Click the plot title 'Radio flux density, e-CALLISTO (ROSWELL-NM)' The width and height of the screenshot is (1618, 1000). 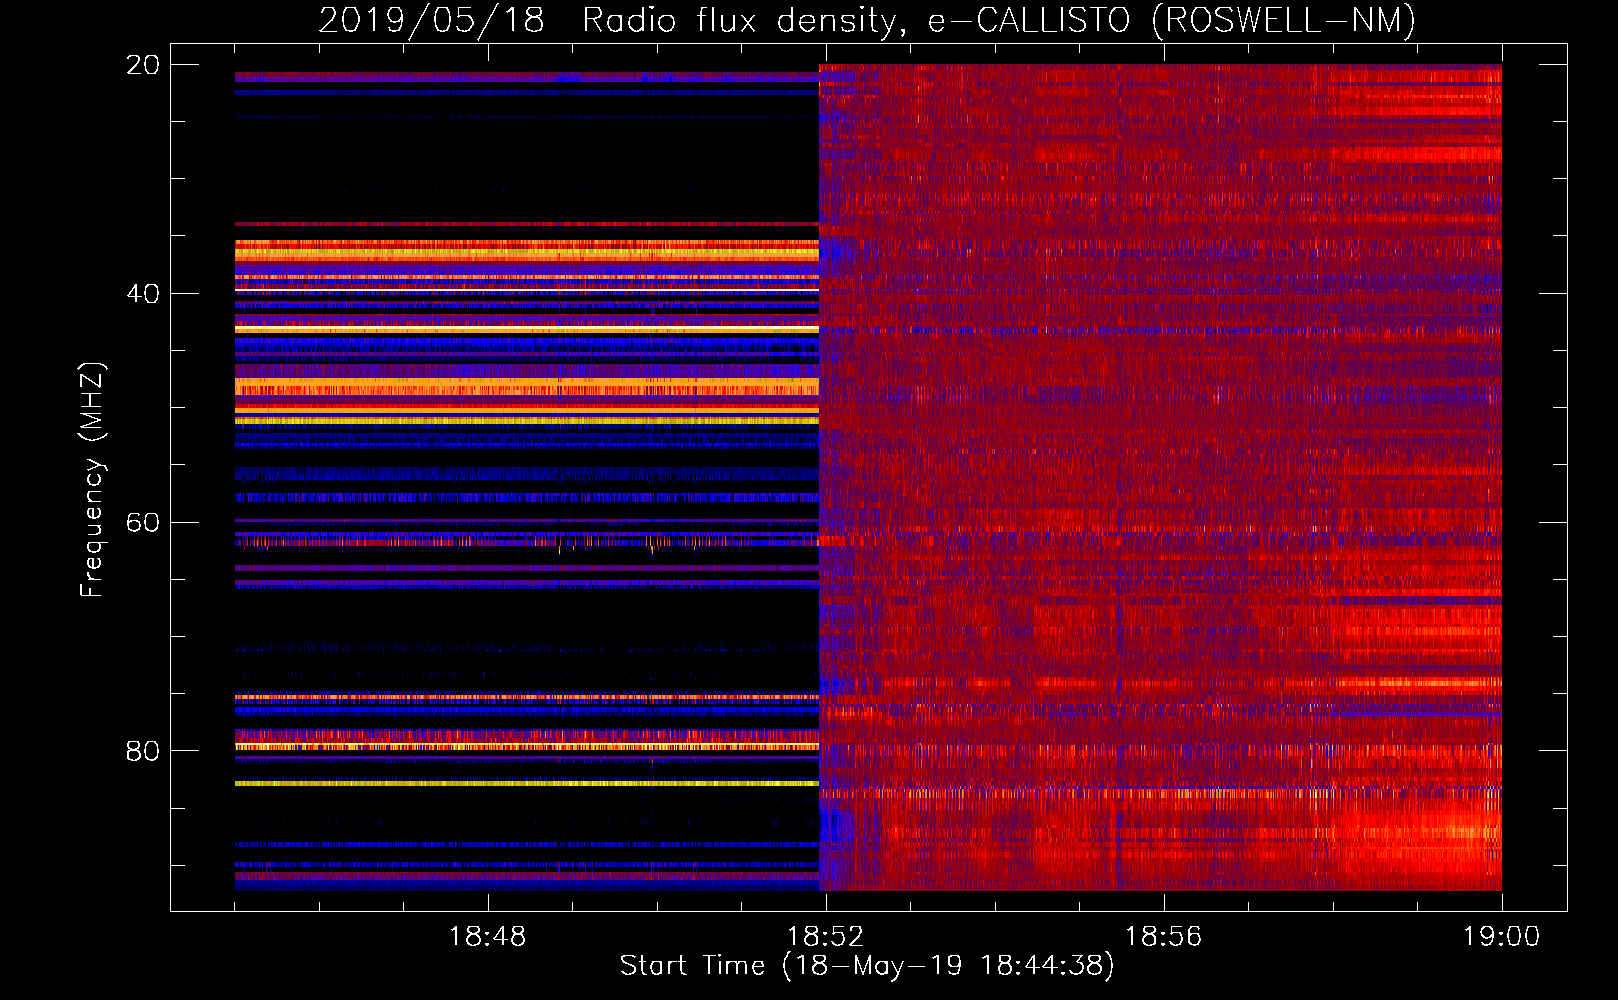click(999, 20)
